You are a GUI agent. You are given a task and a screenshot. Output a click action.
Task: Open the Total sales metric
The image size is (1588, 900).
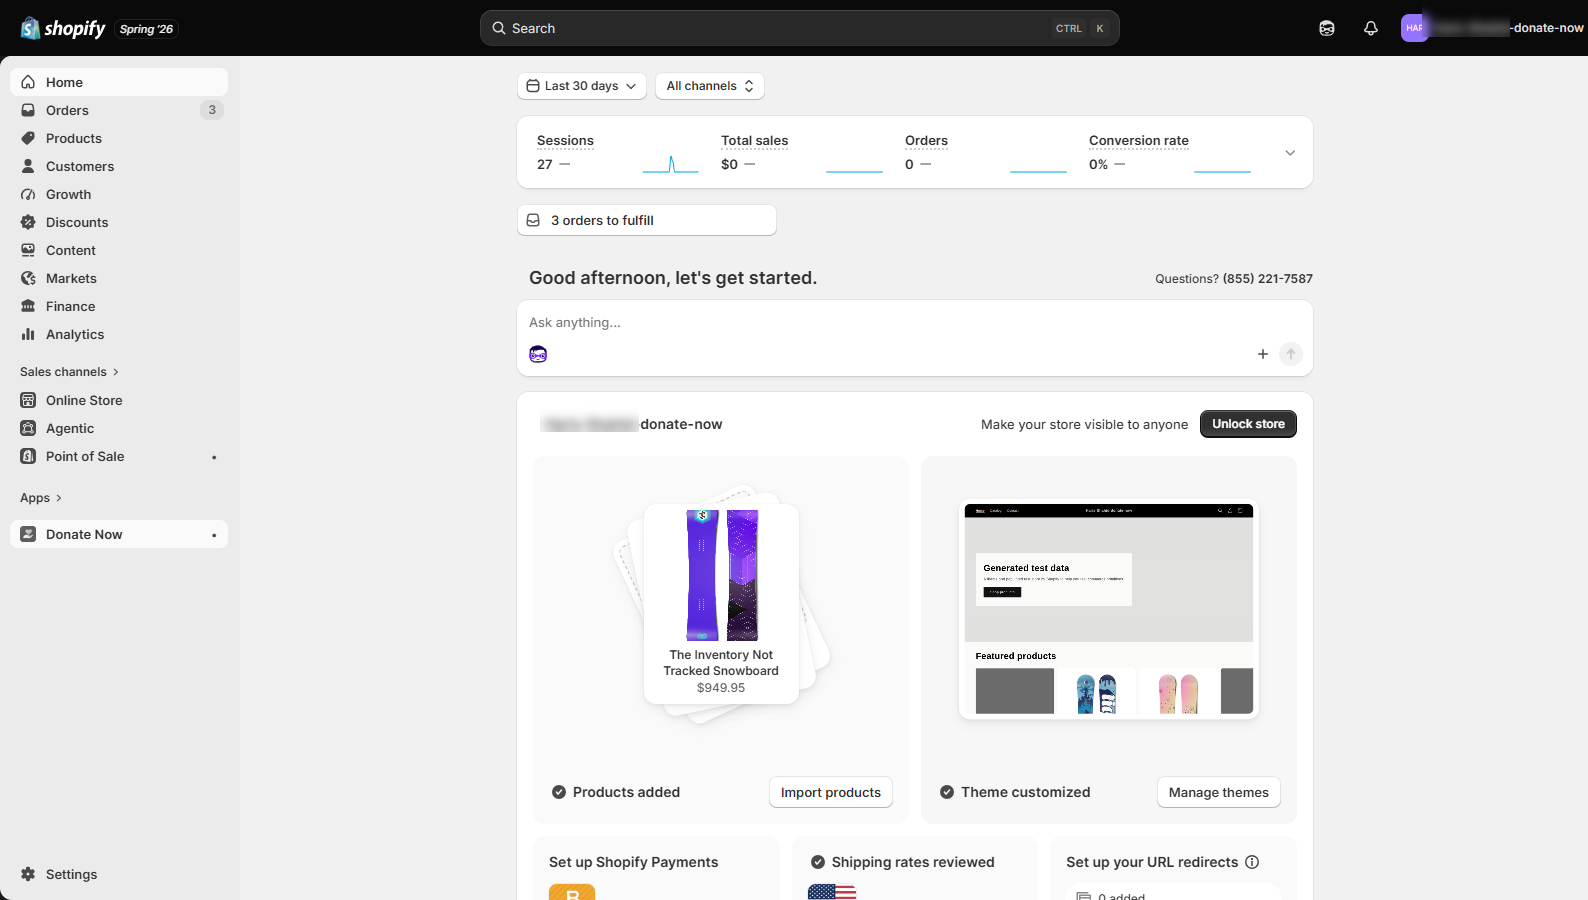click(801, 153)
